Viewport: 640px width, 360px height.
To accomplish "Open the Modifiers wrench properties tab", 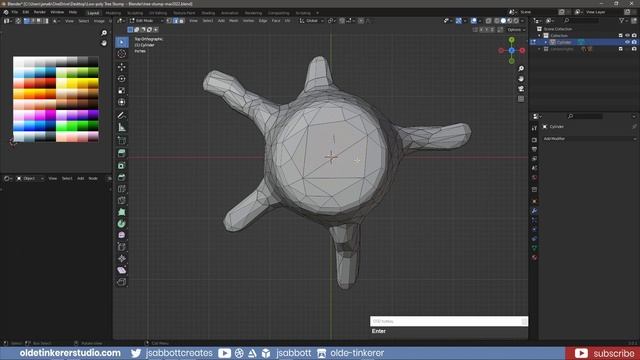I will pyautogui.click(x=534, y=211).
